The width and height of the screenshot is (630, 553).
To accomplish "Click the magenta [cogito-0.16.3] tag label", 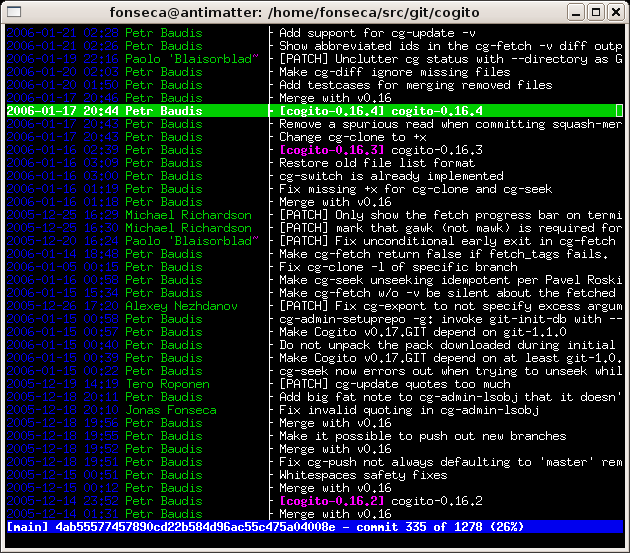I will [319, 150].
